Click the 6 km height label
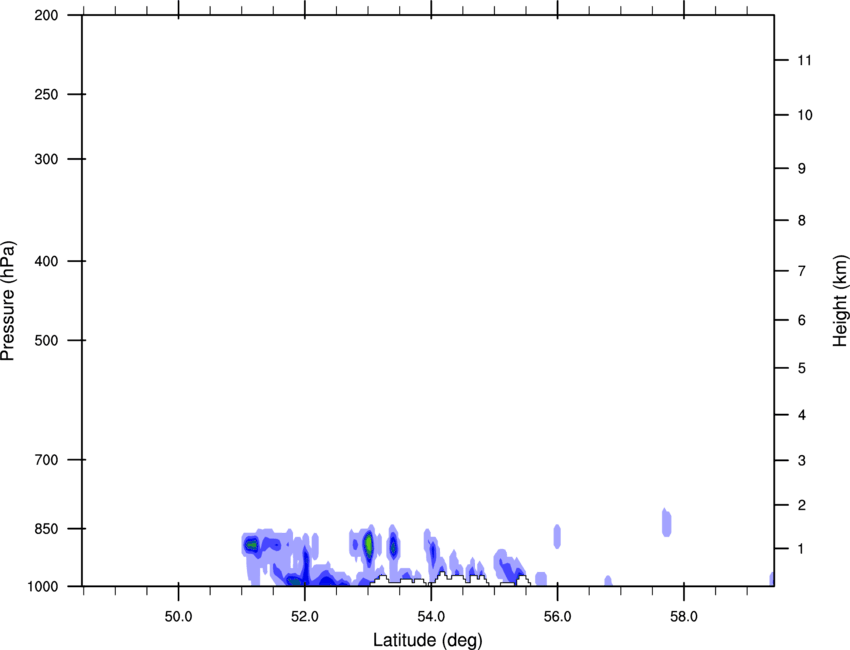Viewport: 850px width, 650px height. pyautogui.click(x=802, y=320)
